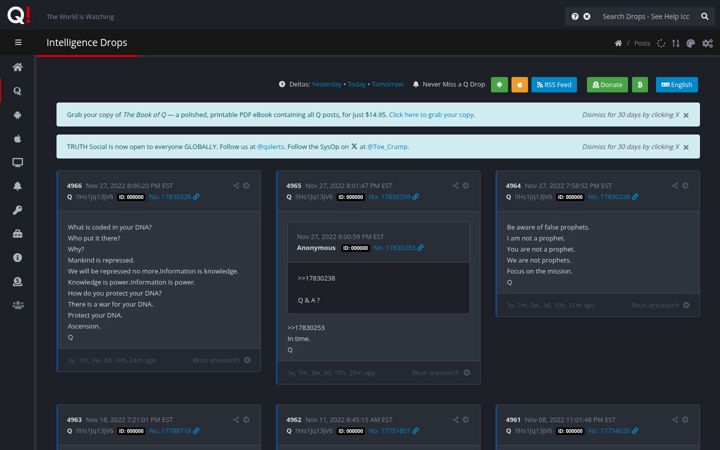Viewport: 720px width, 450px height.
Task: Open the RSS Feed button
Action: coord(554,84)
